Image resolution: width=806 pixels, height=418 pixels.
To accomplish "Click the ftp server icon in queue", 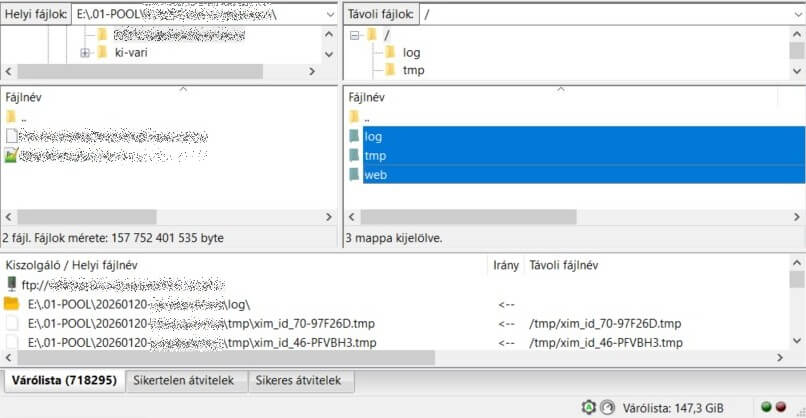I will pyautogui.click(x=11, y=284).
